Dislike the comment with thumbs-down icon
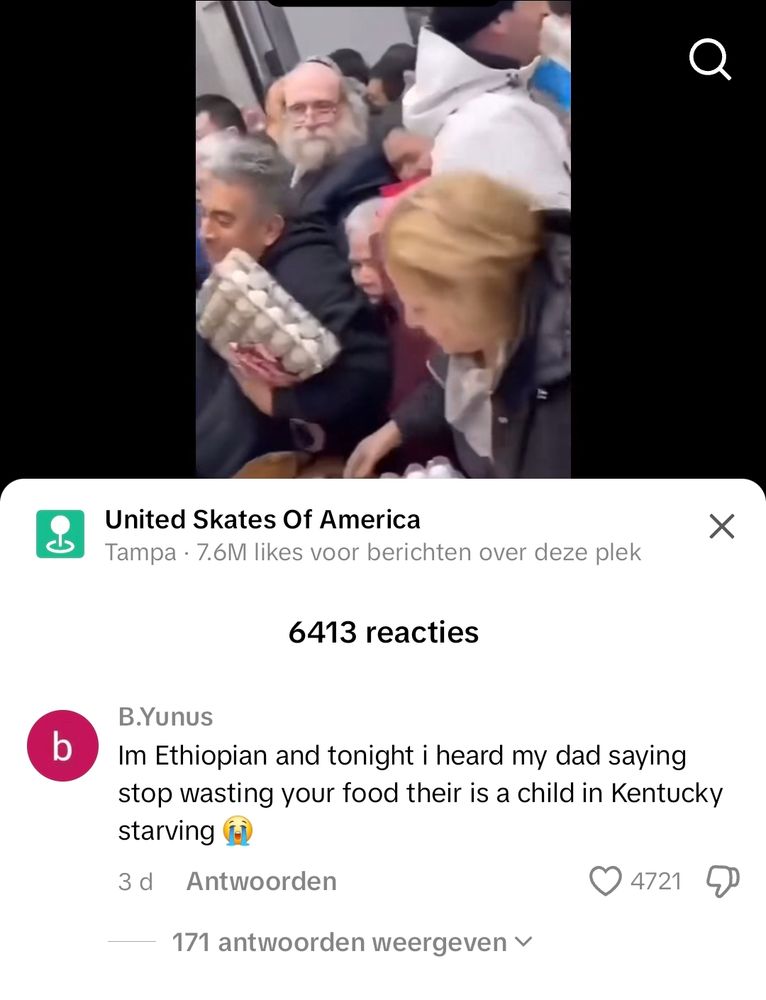The width and height of the screenshot is (766, 1000). [x=723, y=881]
